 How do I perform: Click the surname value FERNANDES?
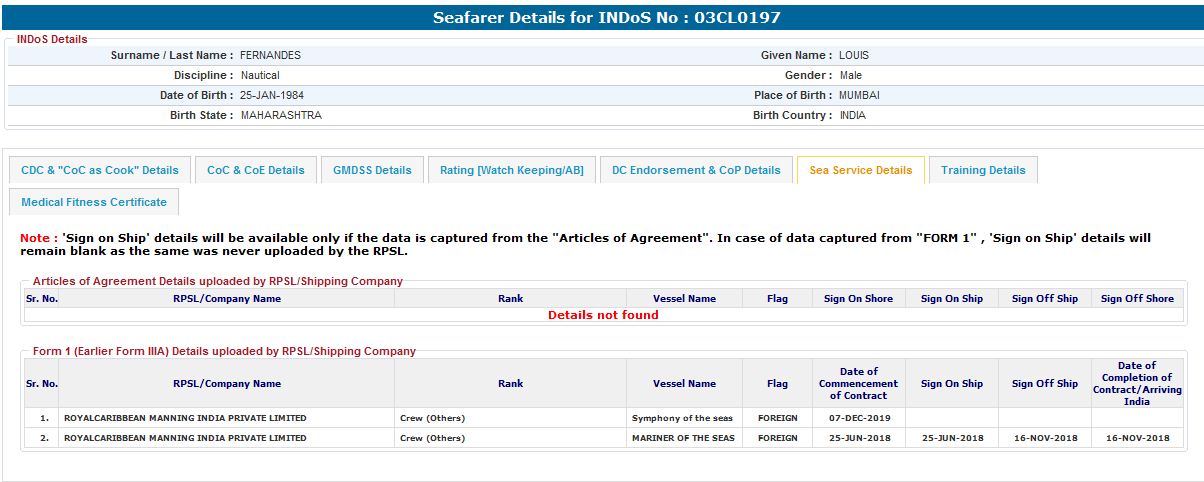(270, 55)
